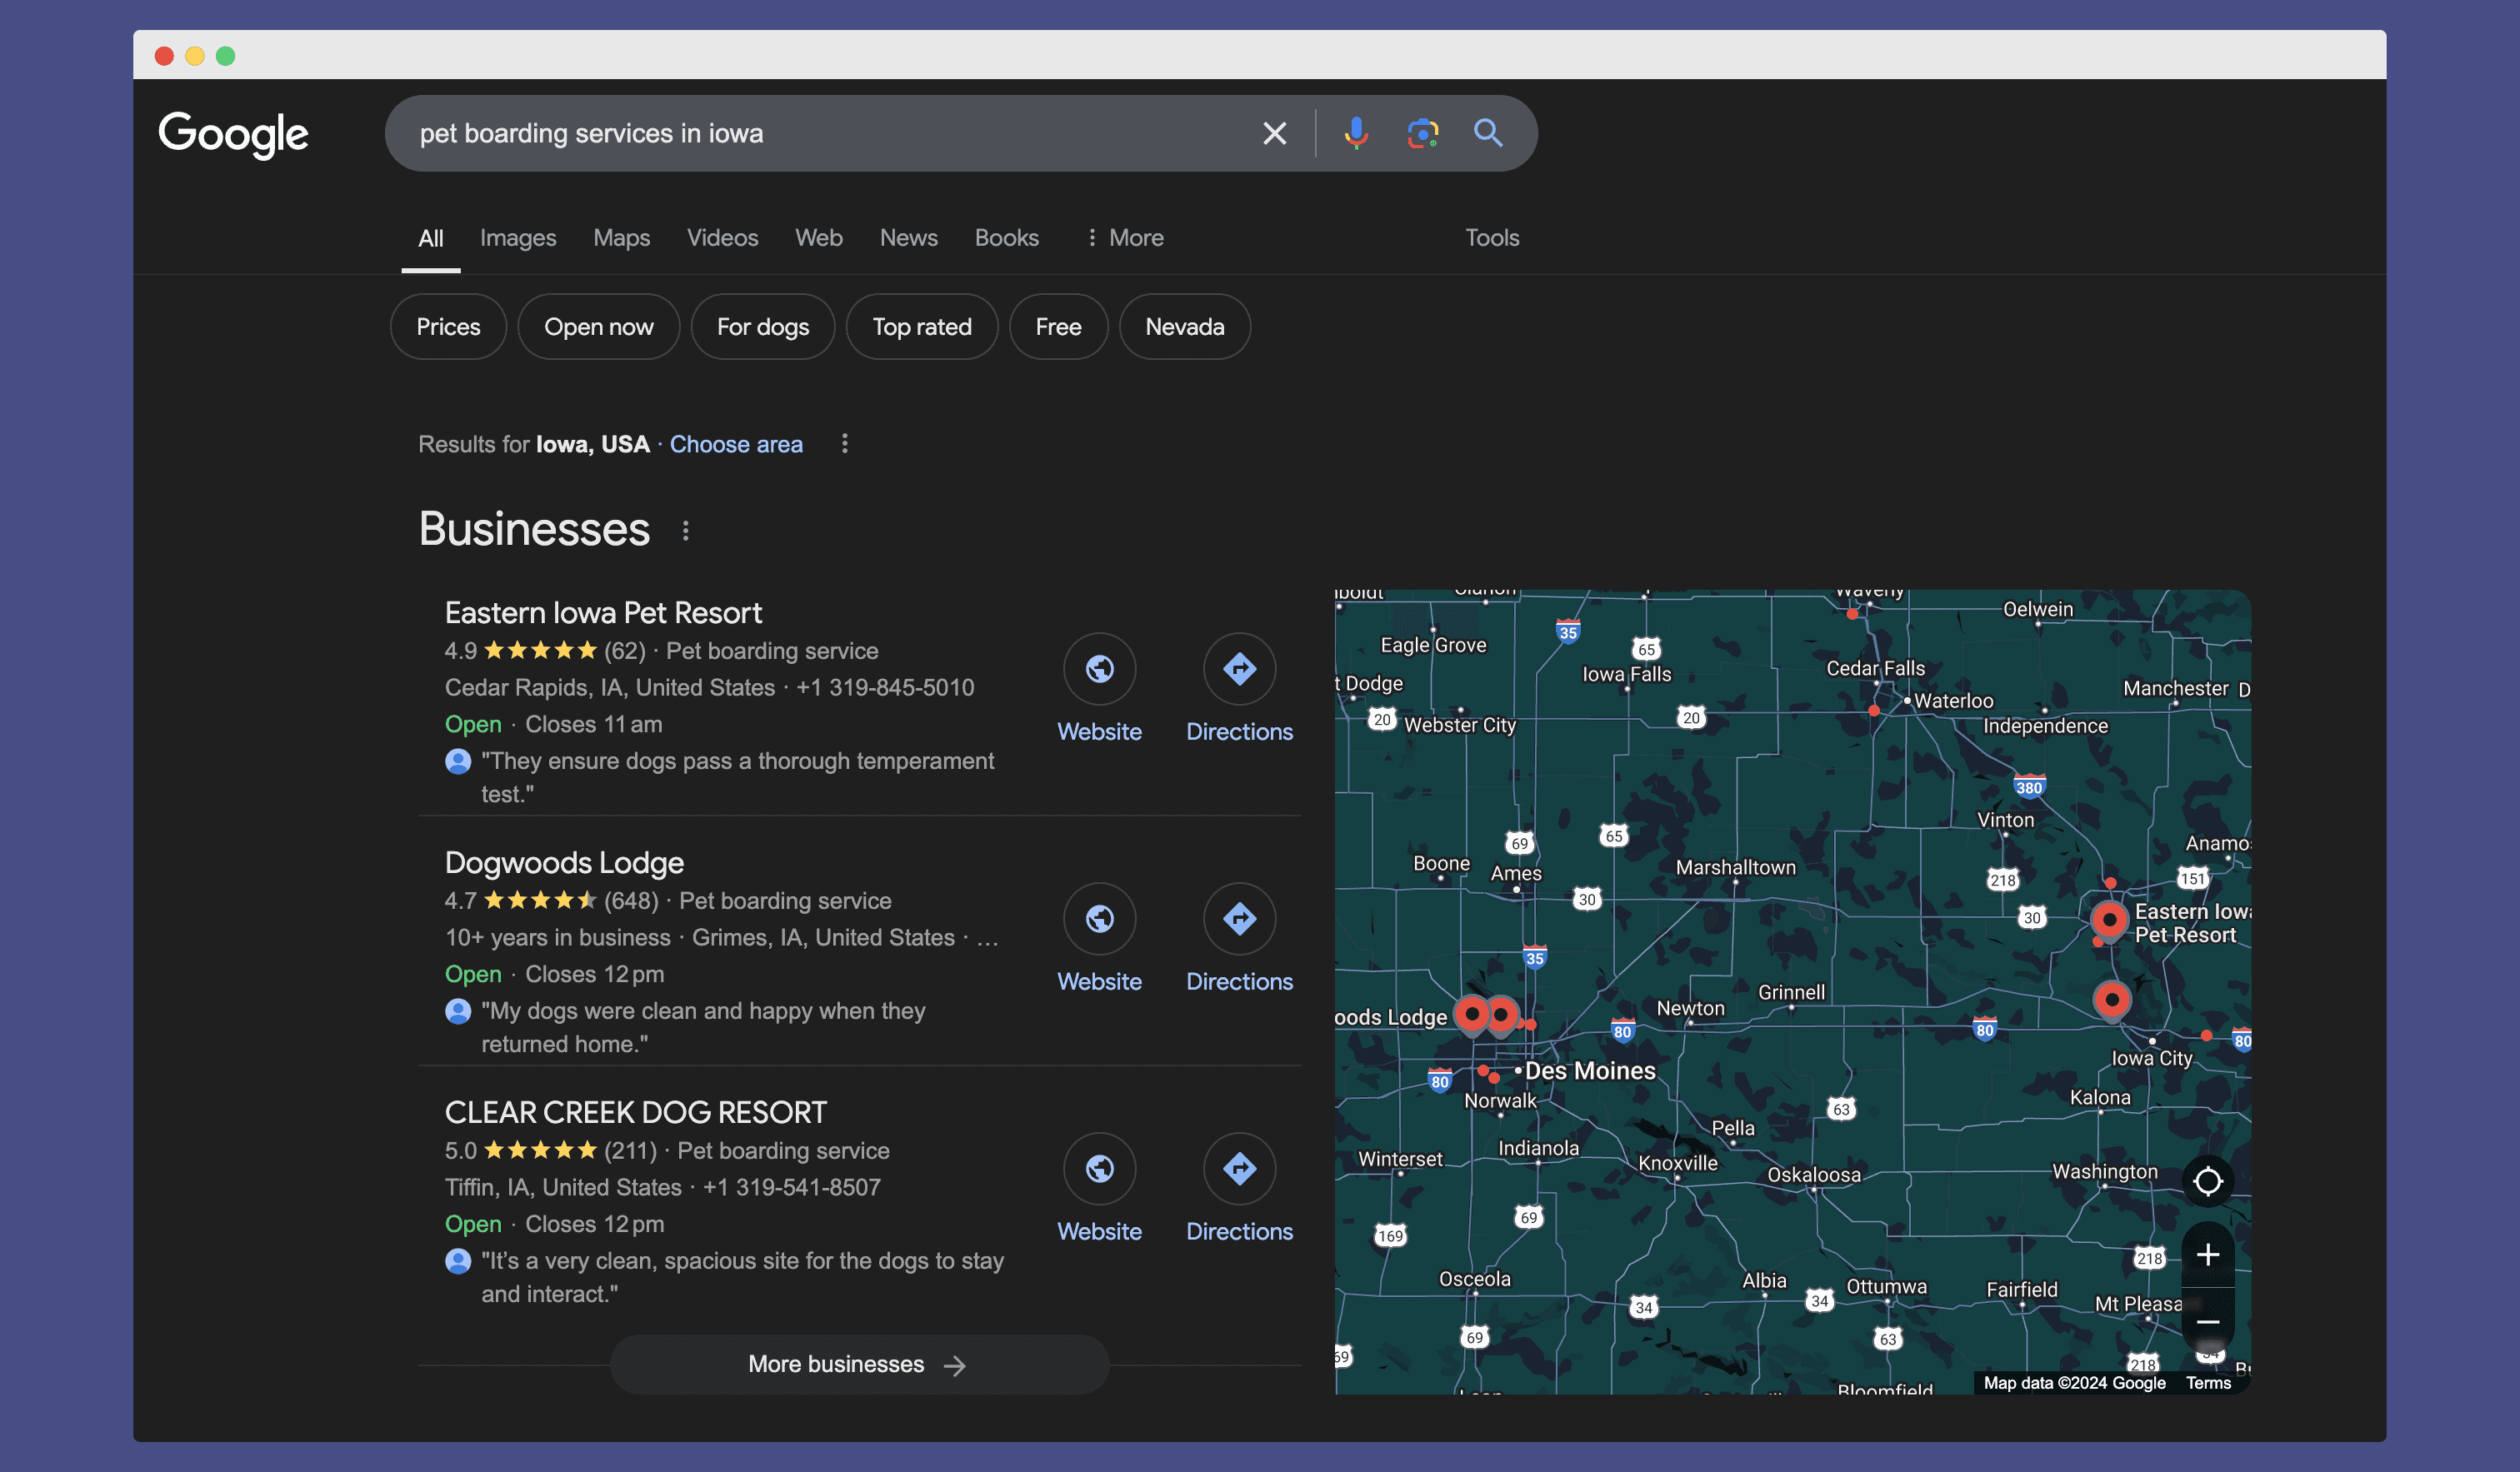The height and width of the screenshot is (1472, 2520).
Task: Switch to the Maps tab
Action: (621, 238)
